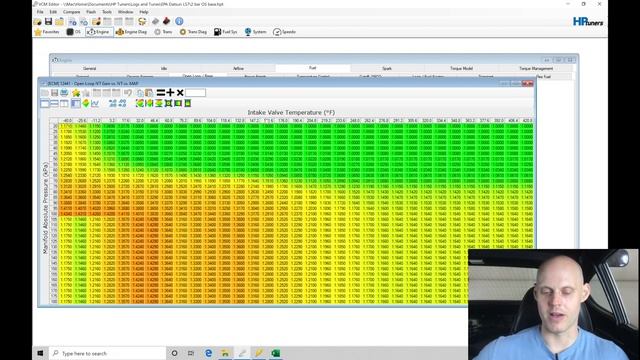Screen dimensions: 640x360
Task: Open the Trans Diag section
Action: (x=193, y=32)
